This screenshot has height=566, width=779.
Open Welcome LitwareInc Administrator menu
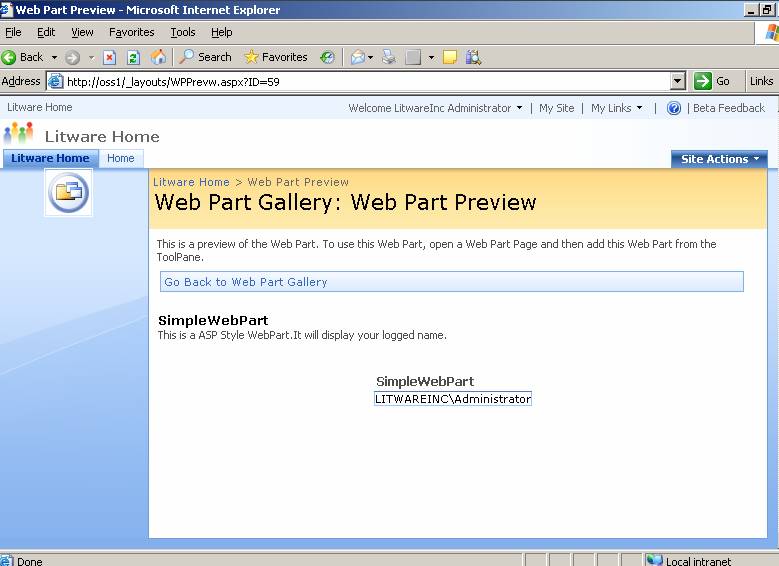pyautogui.click(x=435, y=108)
